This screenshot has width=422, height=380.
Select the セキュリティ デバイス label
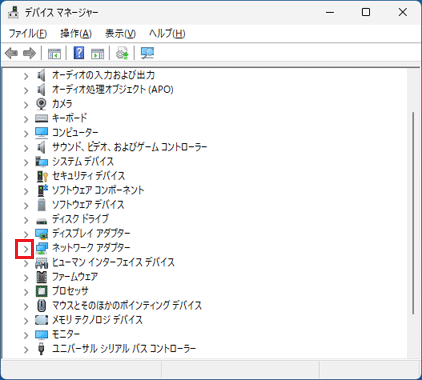pos(88,176)
